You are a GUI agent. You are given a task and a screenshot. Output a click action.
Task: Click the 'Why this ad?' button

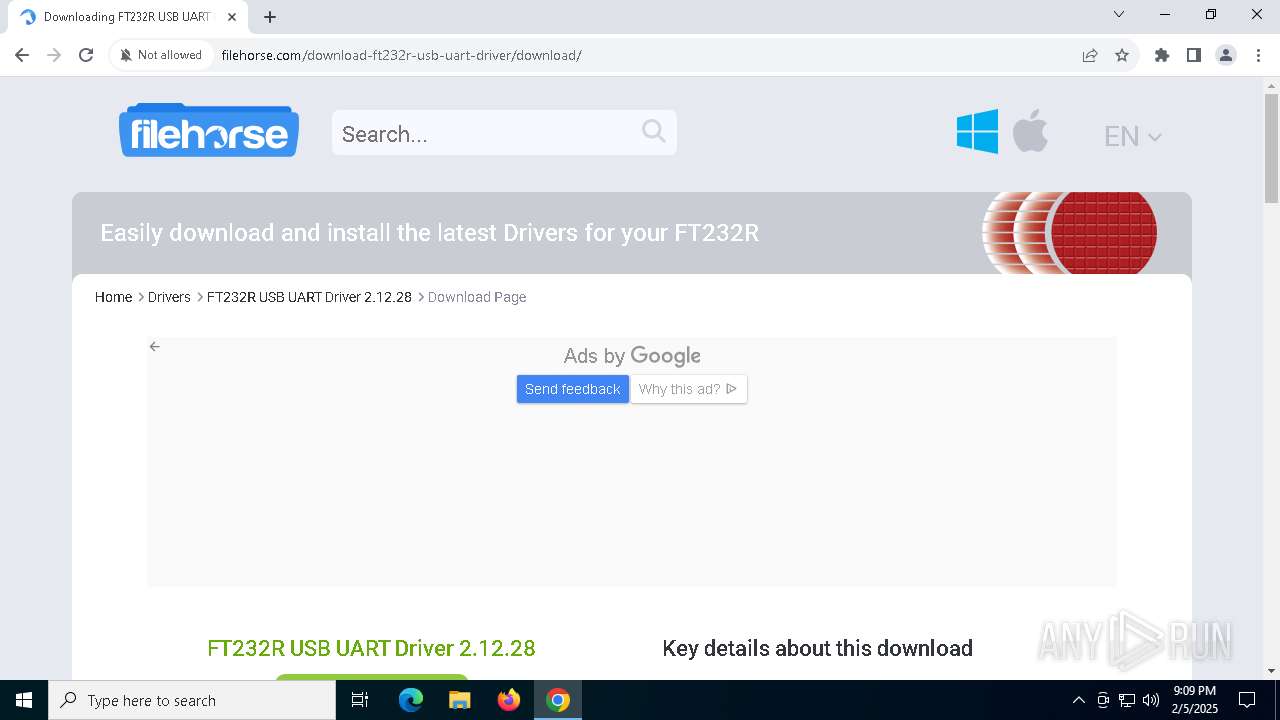tap(688, 389)
